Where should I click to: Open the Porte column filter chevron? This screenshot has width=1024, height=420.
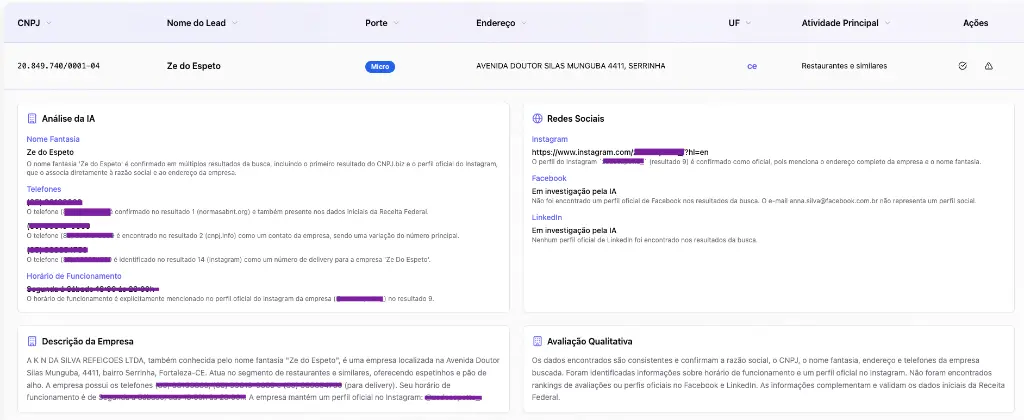396,22
